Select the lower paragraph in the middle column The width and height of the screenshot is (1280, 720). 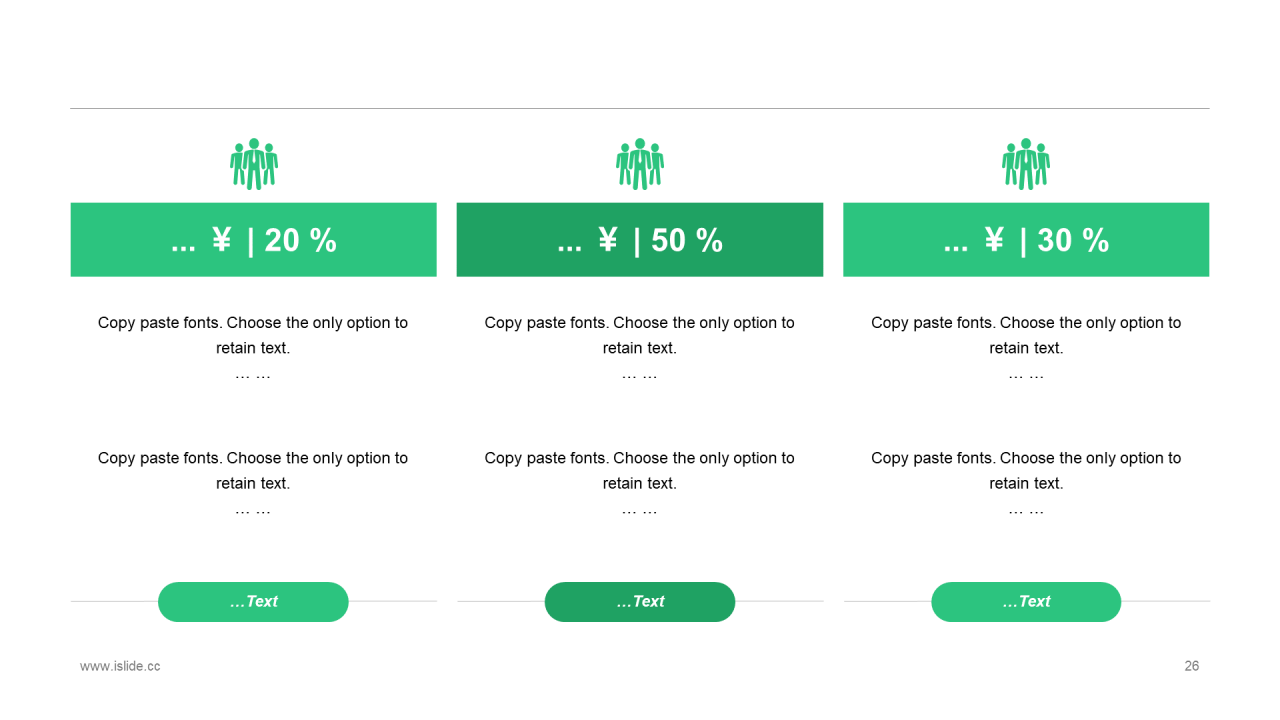pos(640,483)
